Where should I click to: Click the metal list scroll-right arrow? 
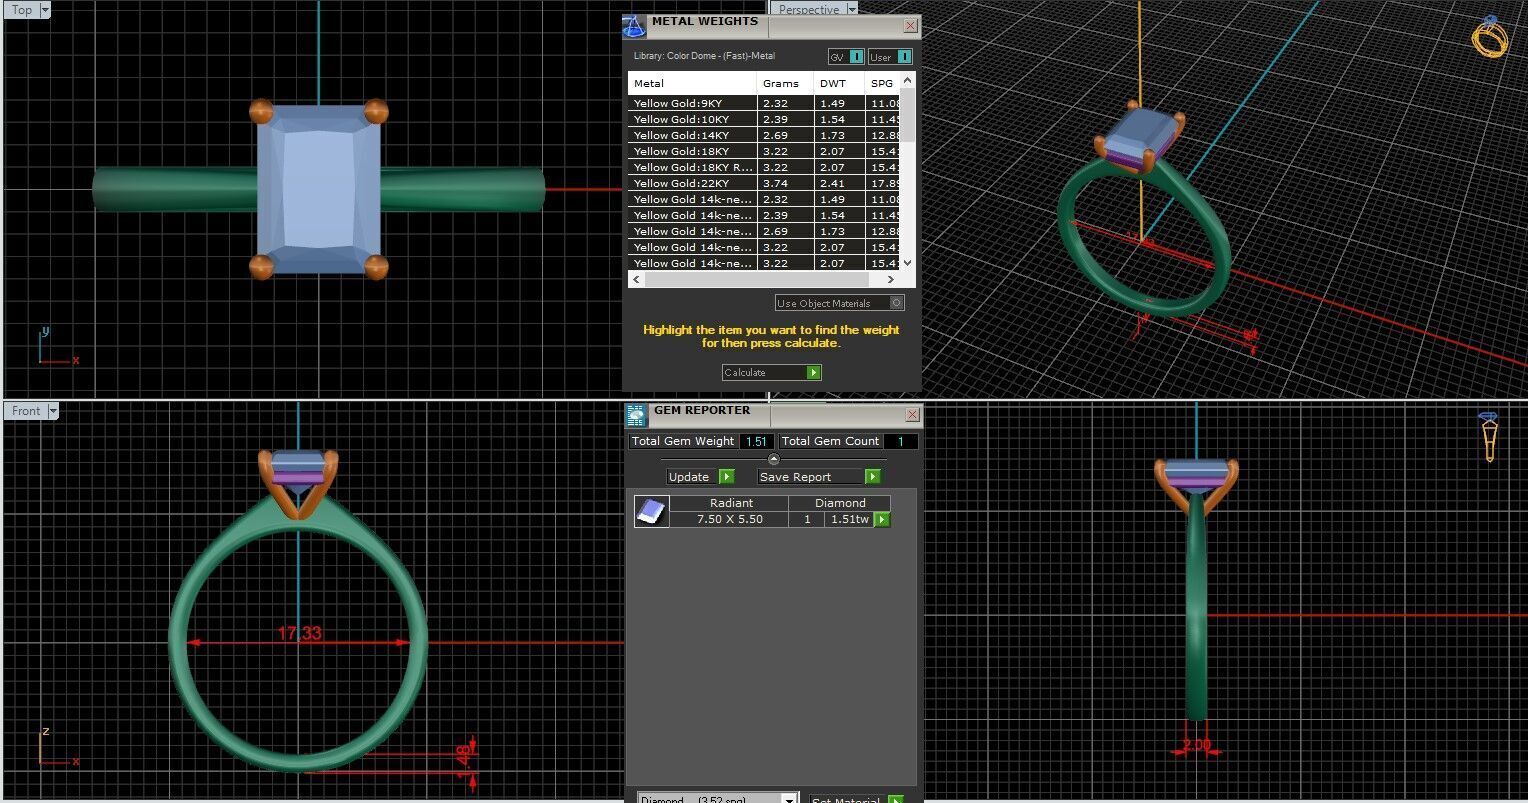click(x=893, y=280)
